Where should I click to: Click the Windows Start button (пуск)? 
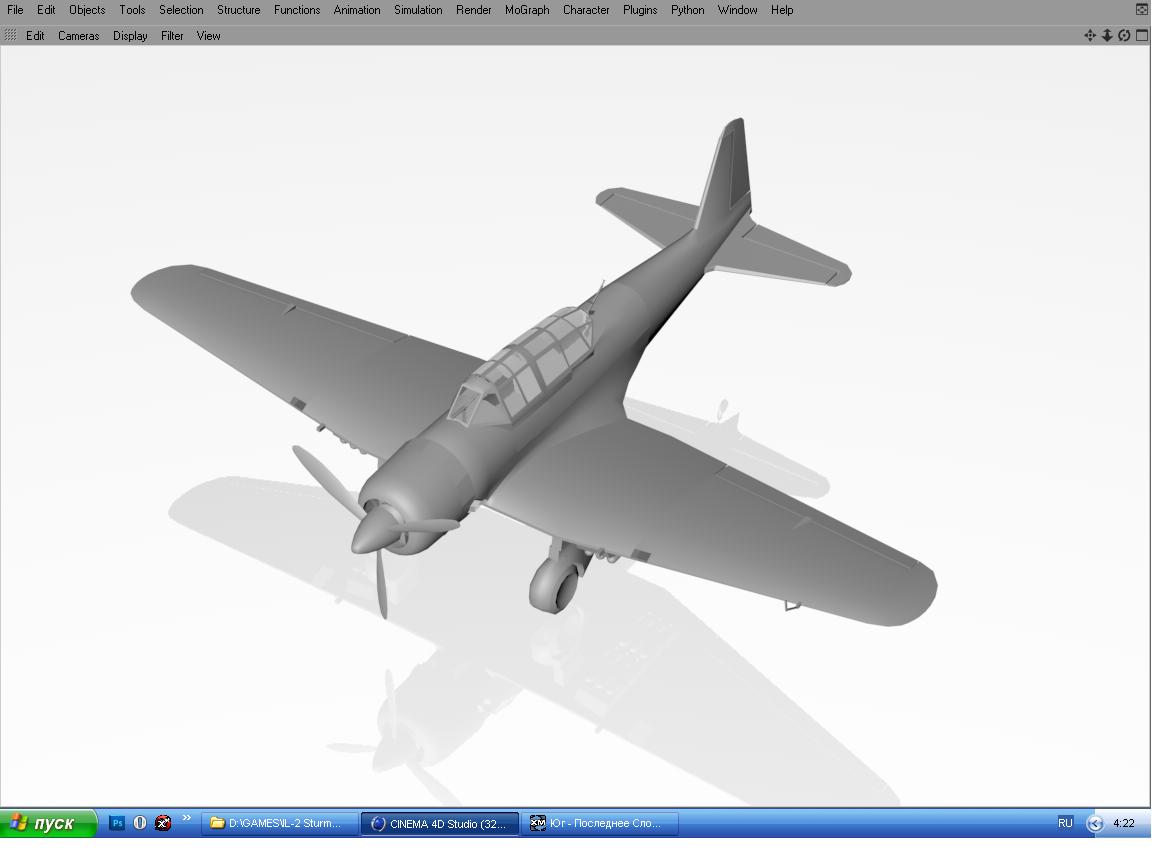point(48,823)
